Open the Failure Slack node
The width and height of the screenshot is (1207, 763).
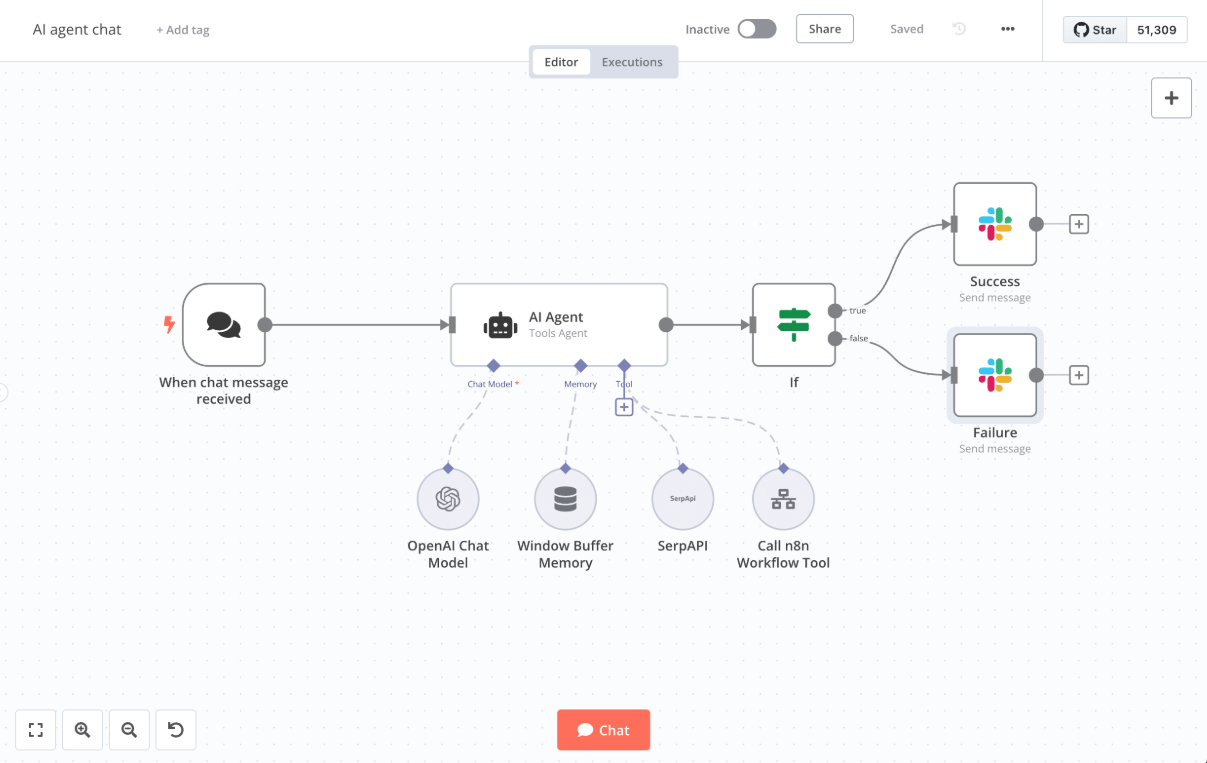(994, 375)
